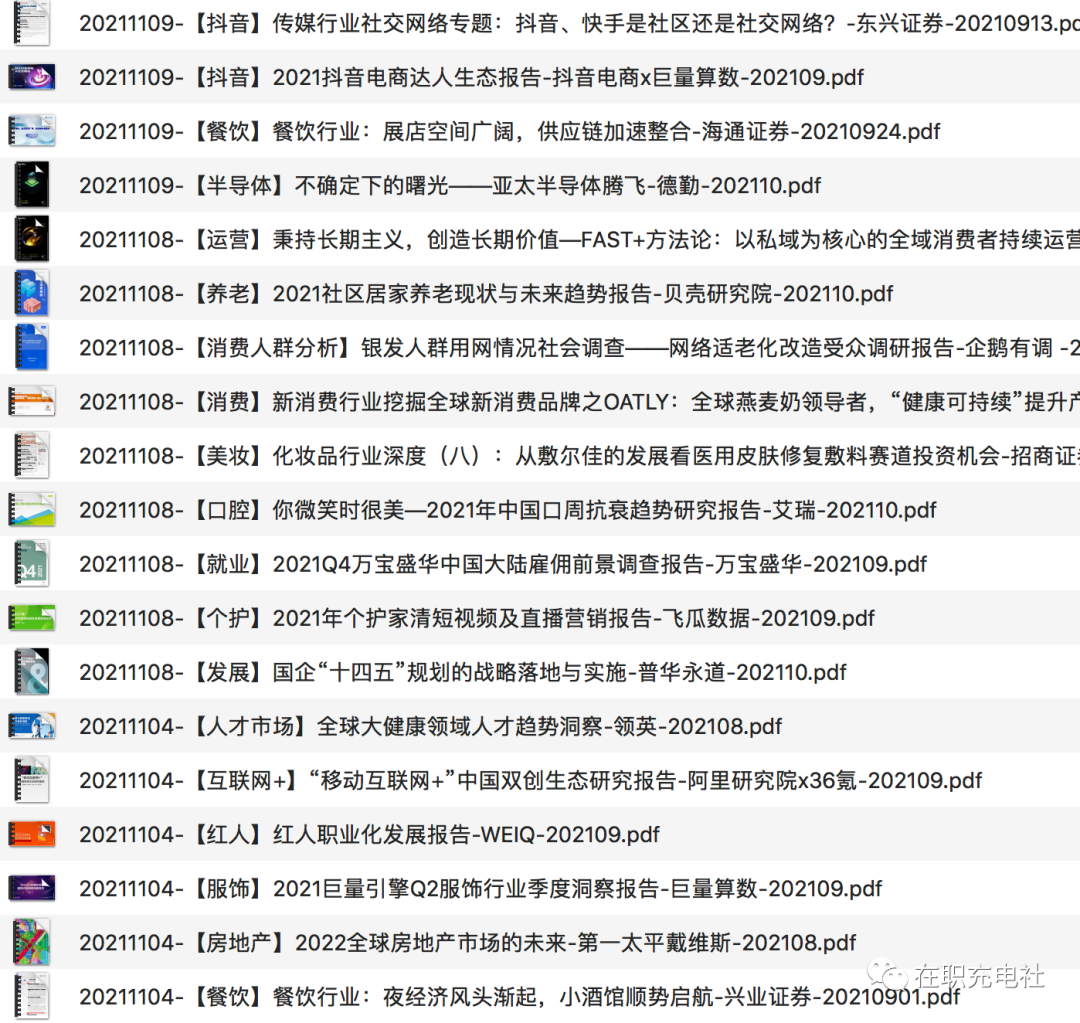Screen dimensions: 1080x1023
Task: Click the PDF icon for 餐饮行业 兴业证券 report
Action: [32, 996]
